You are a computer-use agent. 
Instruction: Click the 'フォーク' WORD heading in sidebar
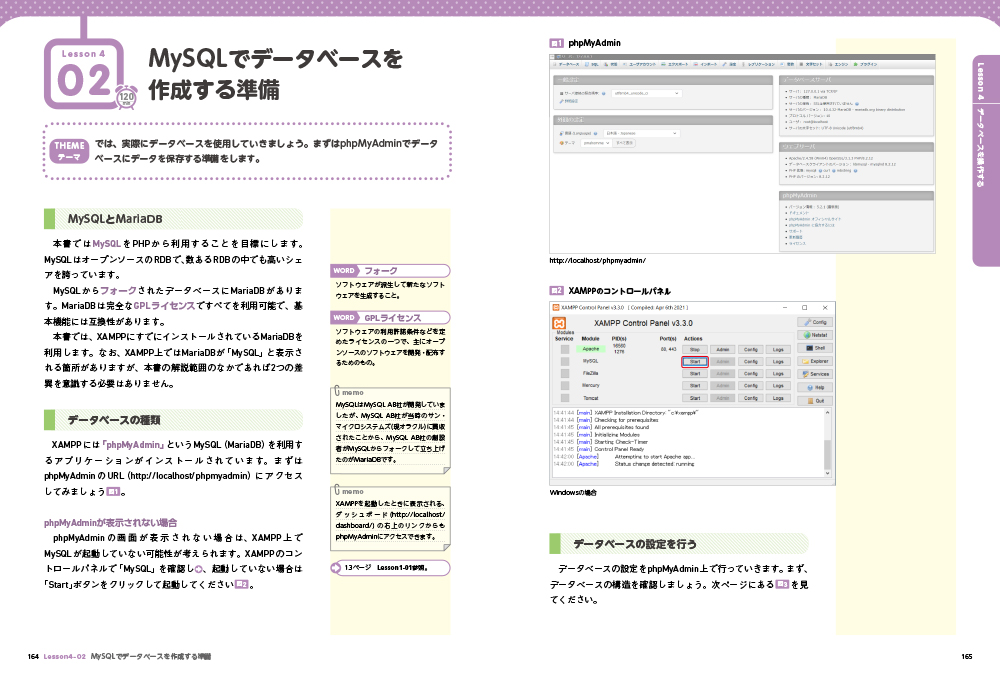point(390,271)
